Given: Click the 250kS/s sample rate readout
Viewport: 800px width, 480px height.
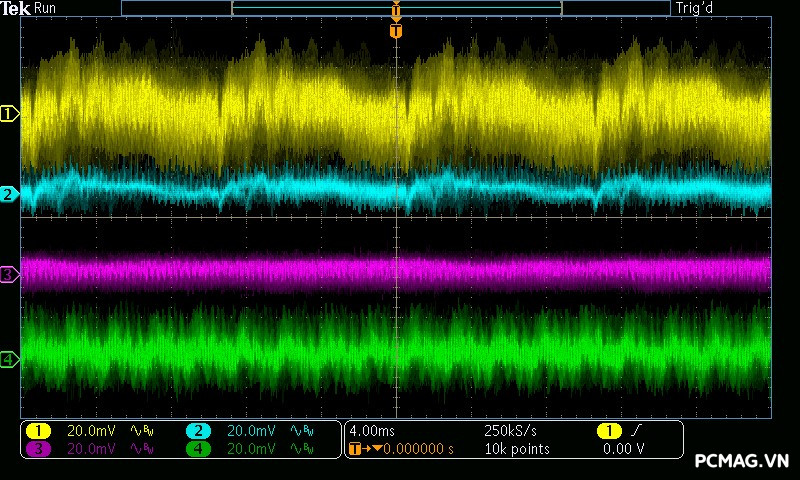Looking at the screenshot, I should coord(512,431).
